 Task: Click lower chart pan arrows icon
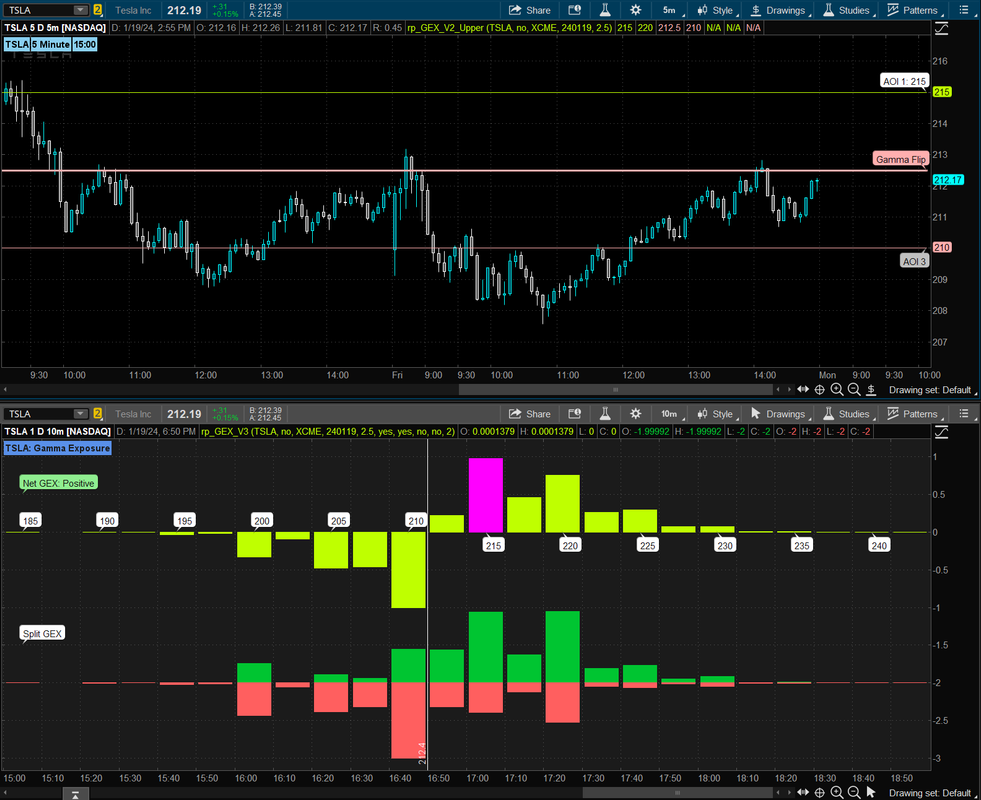803,792
